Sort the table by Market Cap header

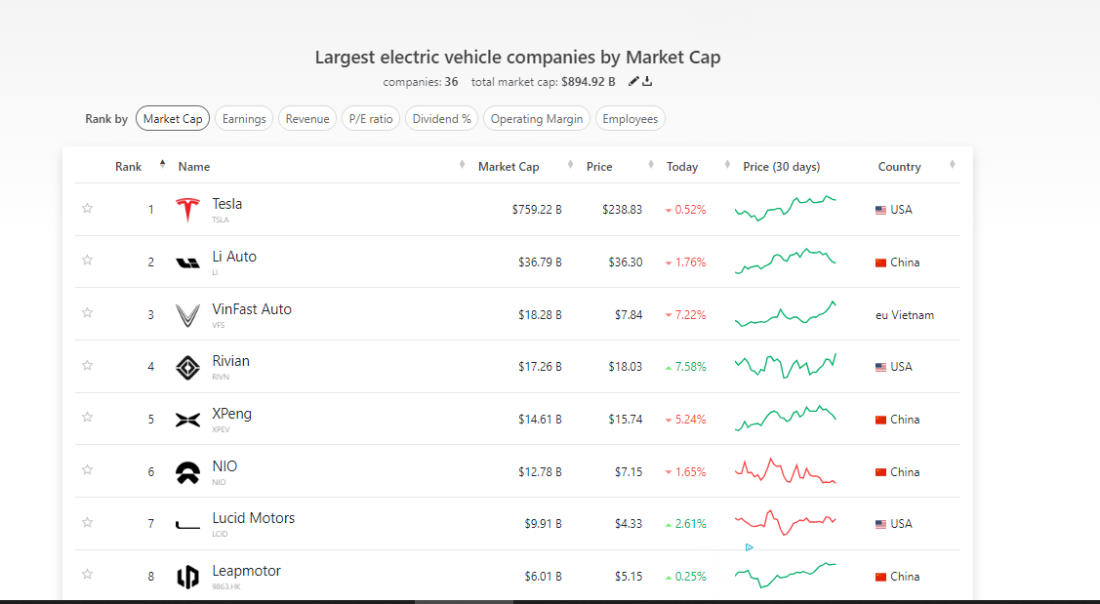click(508, 167)
